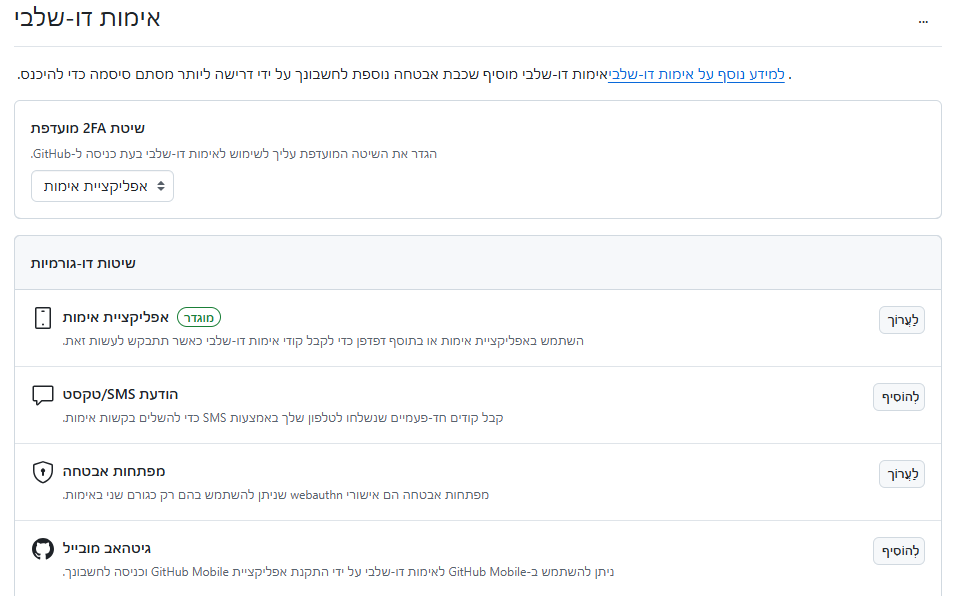This screenshot has height=596, width=961.
Task: Click the הודעת טקסט/SMS row title
Action: click(120, 394)
